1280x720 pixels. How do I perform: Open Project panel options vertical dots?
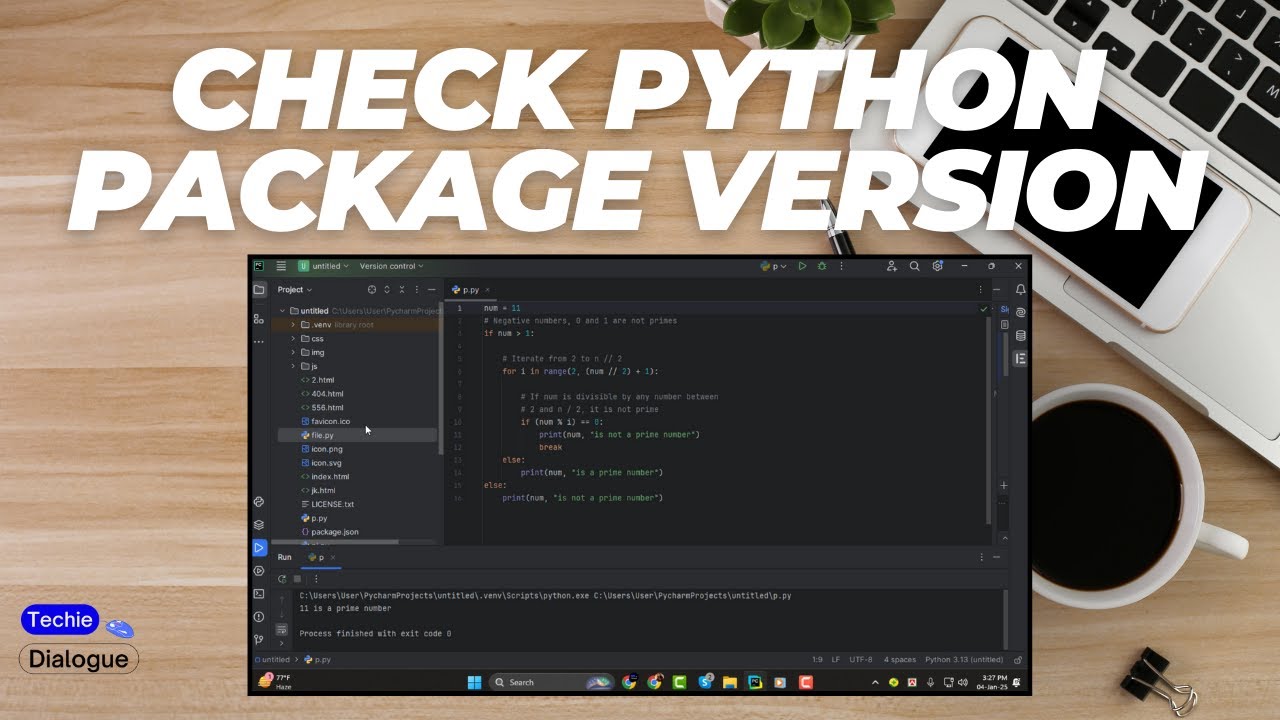point(417,290)
